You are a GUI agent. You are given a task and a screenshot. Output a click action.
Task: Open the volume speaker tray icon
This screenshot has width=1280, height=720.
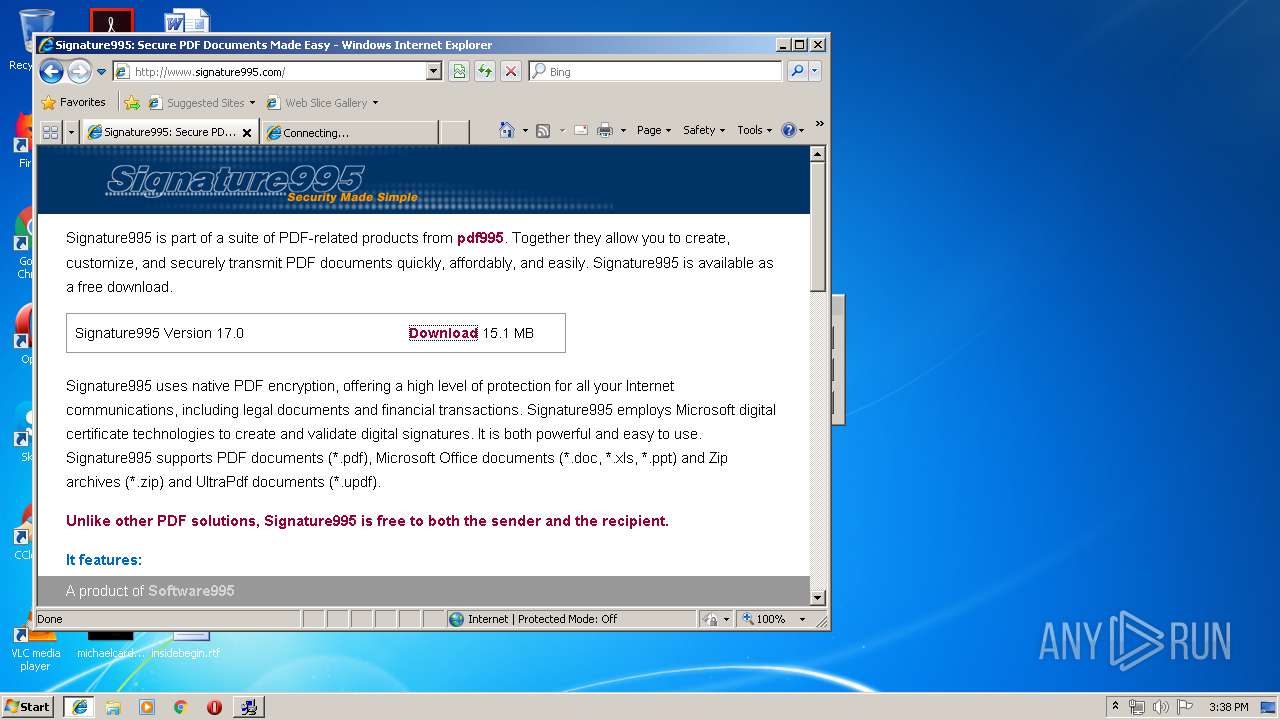click(1160, 707)
